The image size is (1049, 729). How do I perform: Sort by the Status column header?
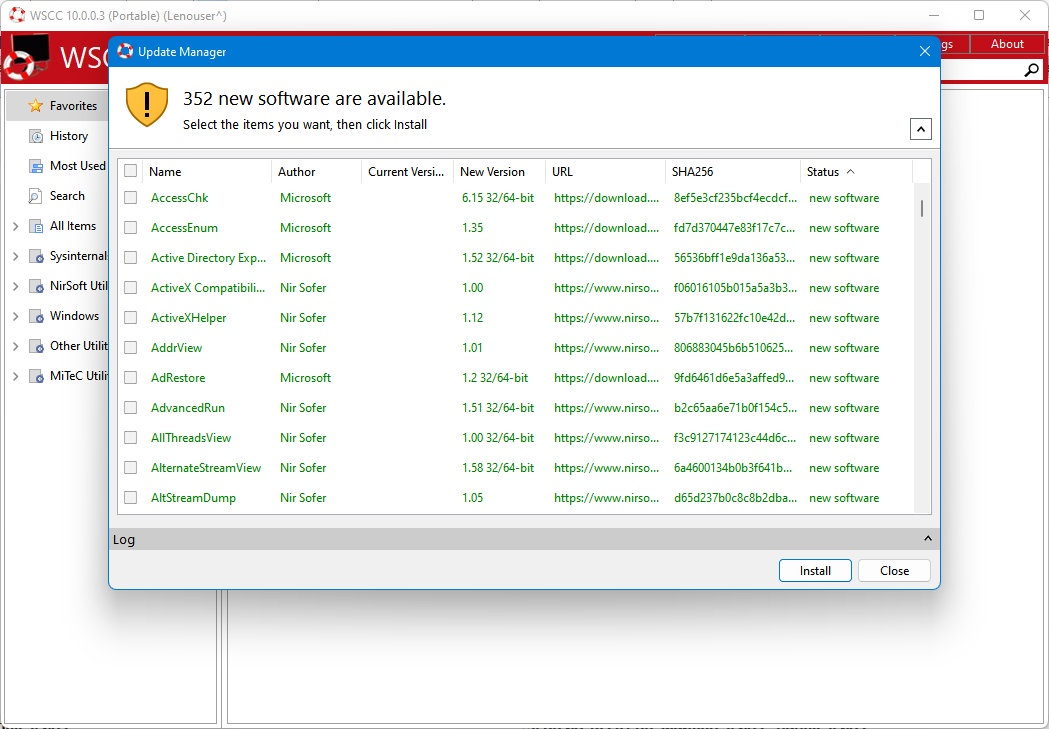[856, 172]
